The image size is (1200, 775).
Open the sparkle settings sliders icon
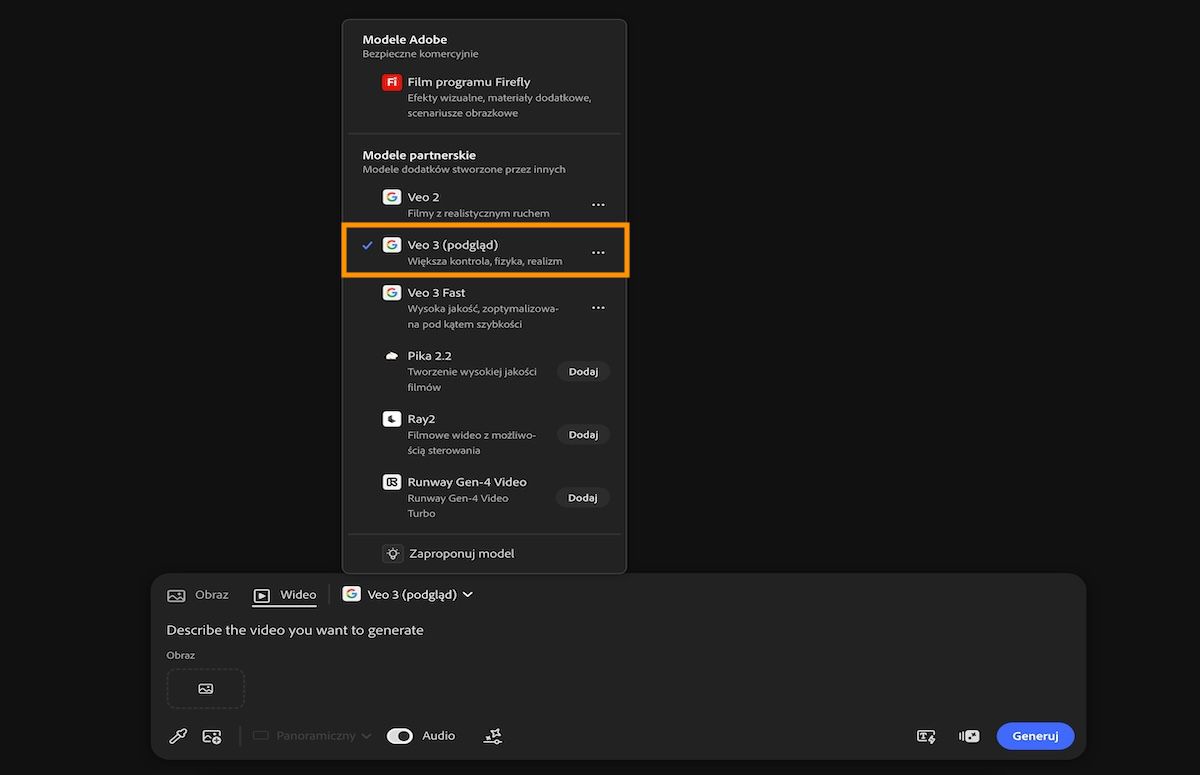[x=493, y=736]
